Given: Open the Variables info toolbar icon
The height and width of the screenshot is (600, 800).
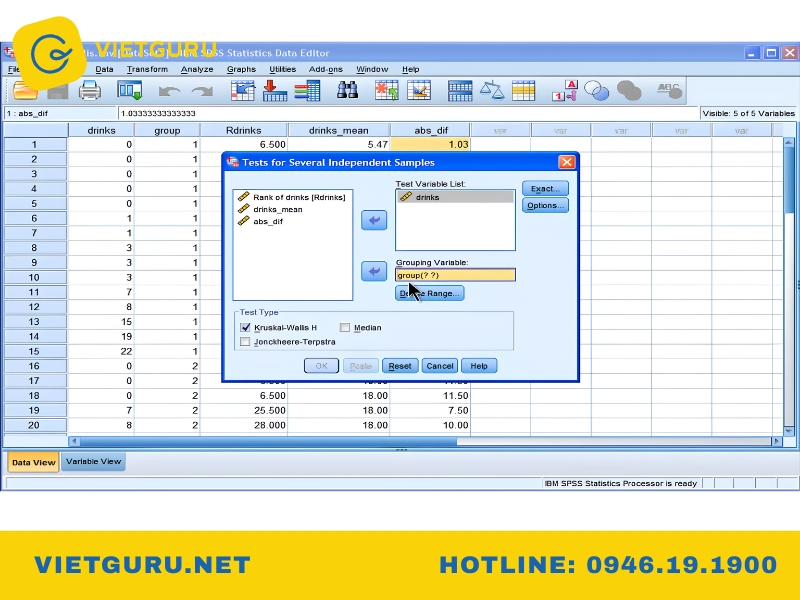Looking at the screenshot, I should click(x=307, y=91).
